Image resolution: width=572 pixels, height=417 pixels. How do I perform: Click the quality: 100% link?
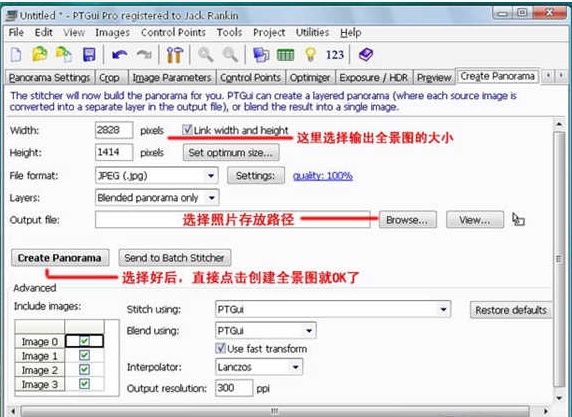pos(323,176)
